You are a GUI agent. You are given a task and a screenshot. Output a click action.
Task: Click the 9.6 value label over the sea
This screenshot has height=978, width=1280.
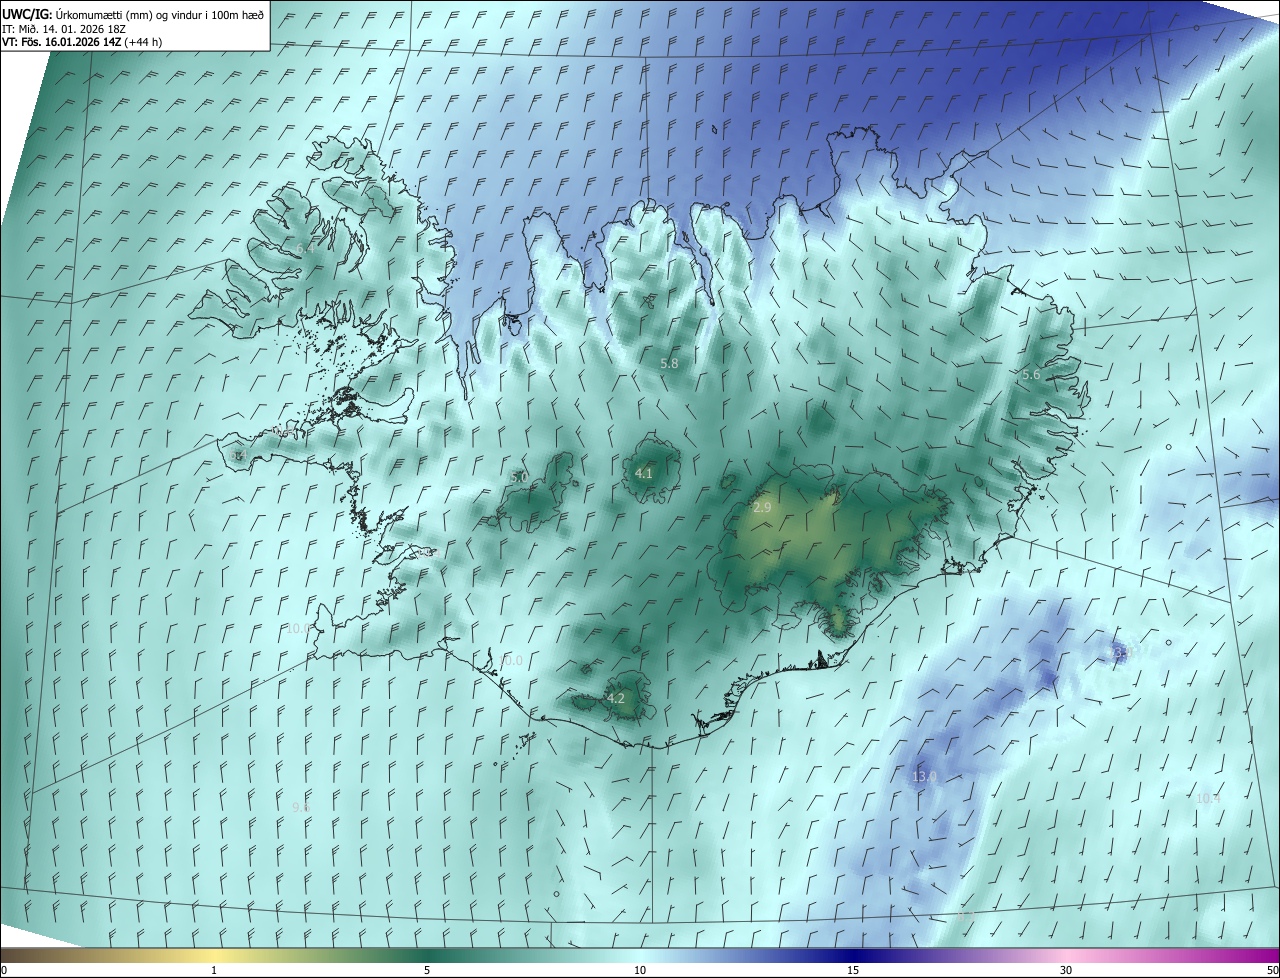pyautogui.click(x=300, y=807)
